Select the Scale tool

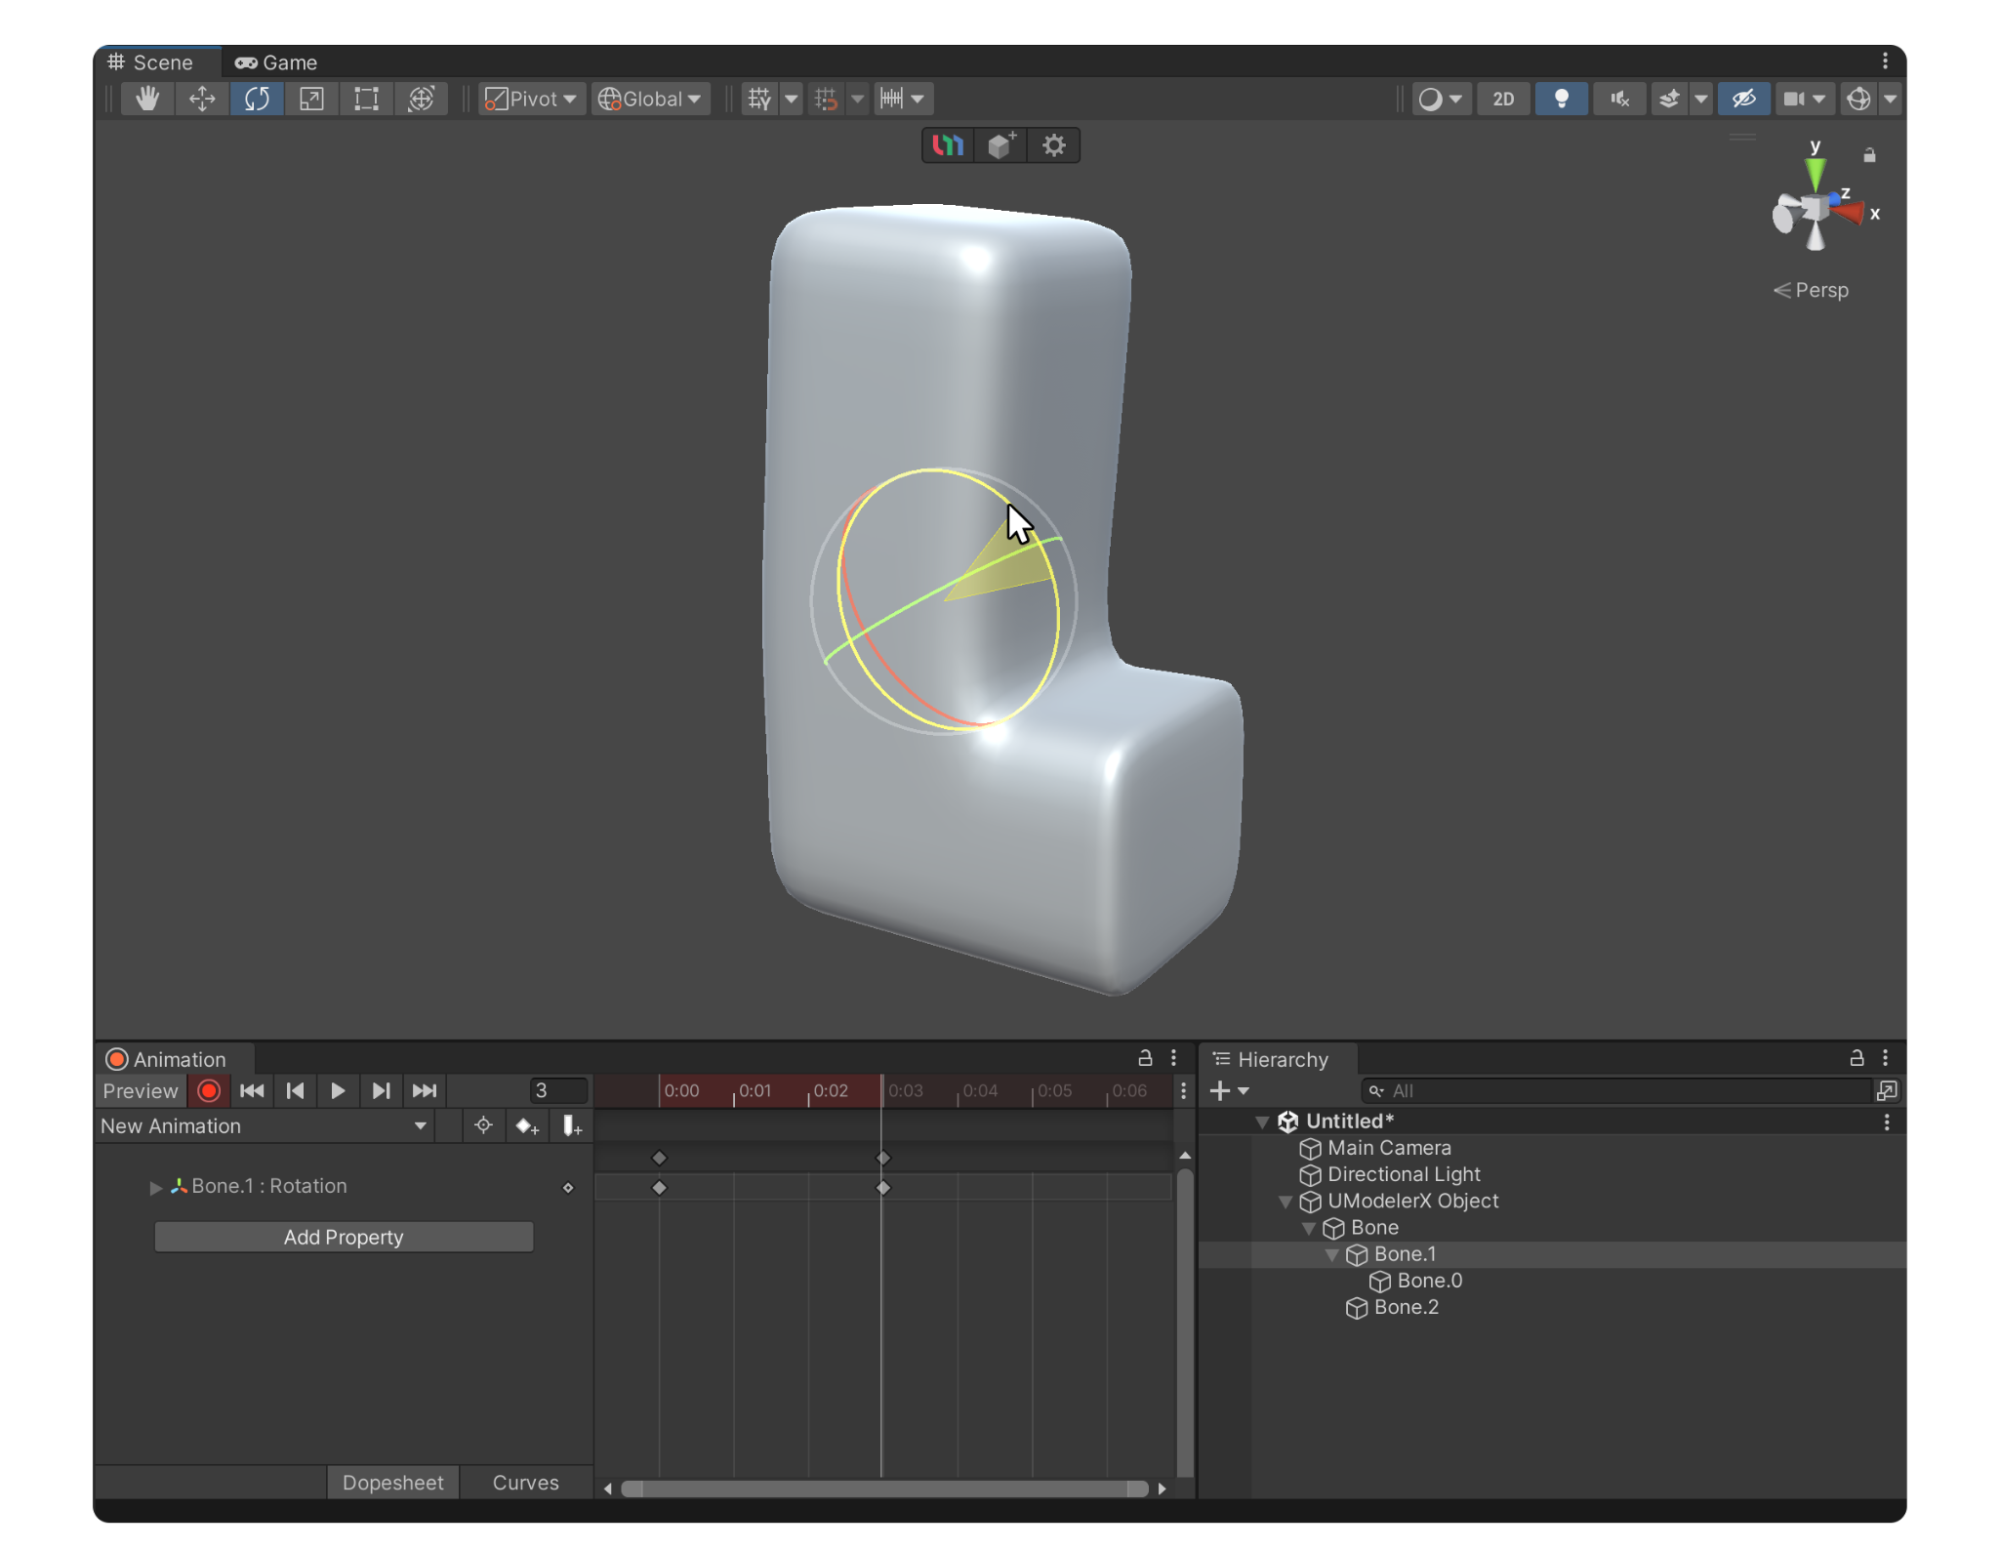click(311, 99)
